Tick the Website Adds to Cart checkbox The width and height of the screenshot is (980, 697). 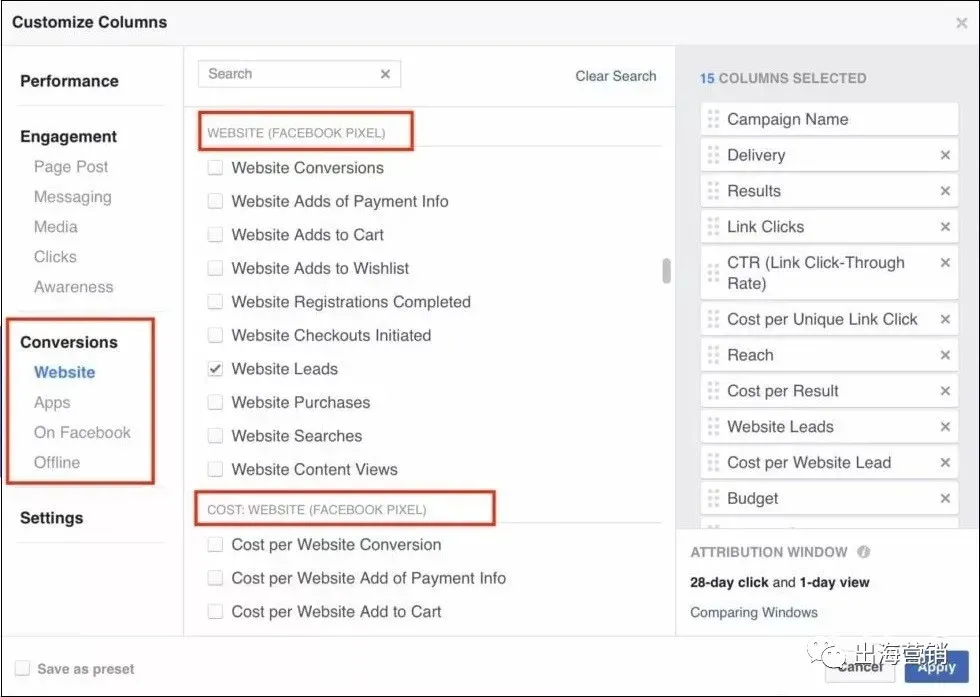[215, 234]
